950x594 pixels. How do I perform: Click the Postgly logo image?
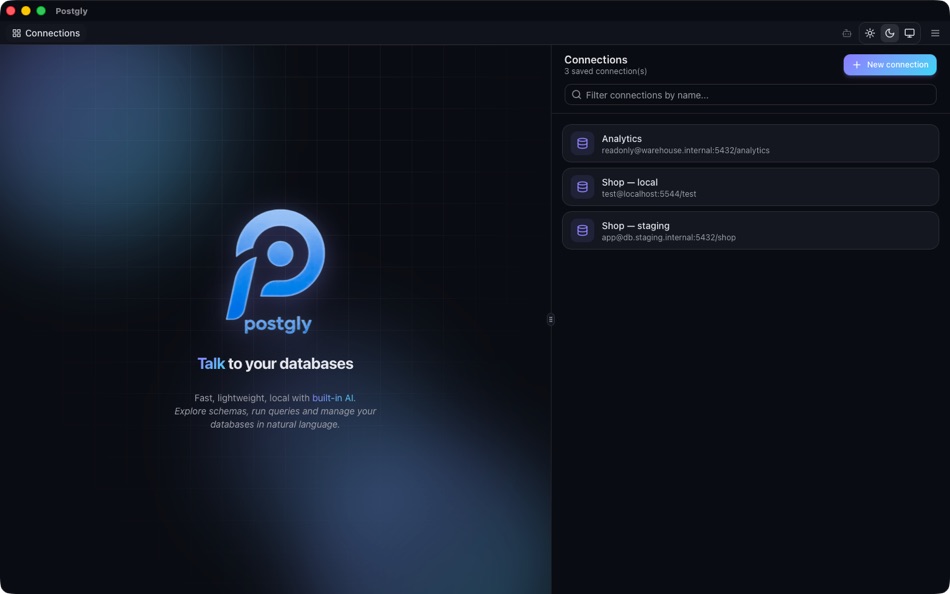(277, 272)
